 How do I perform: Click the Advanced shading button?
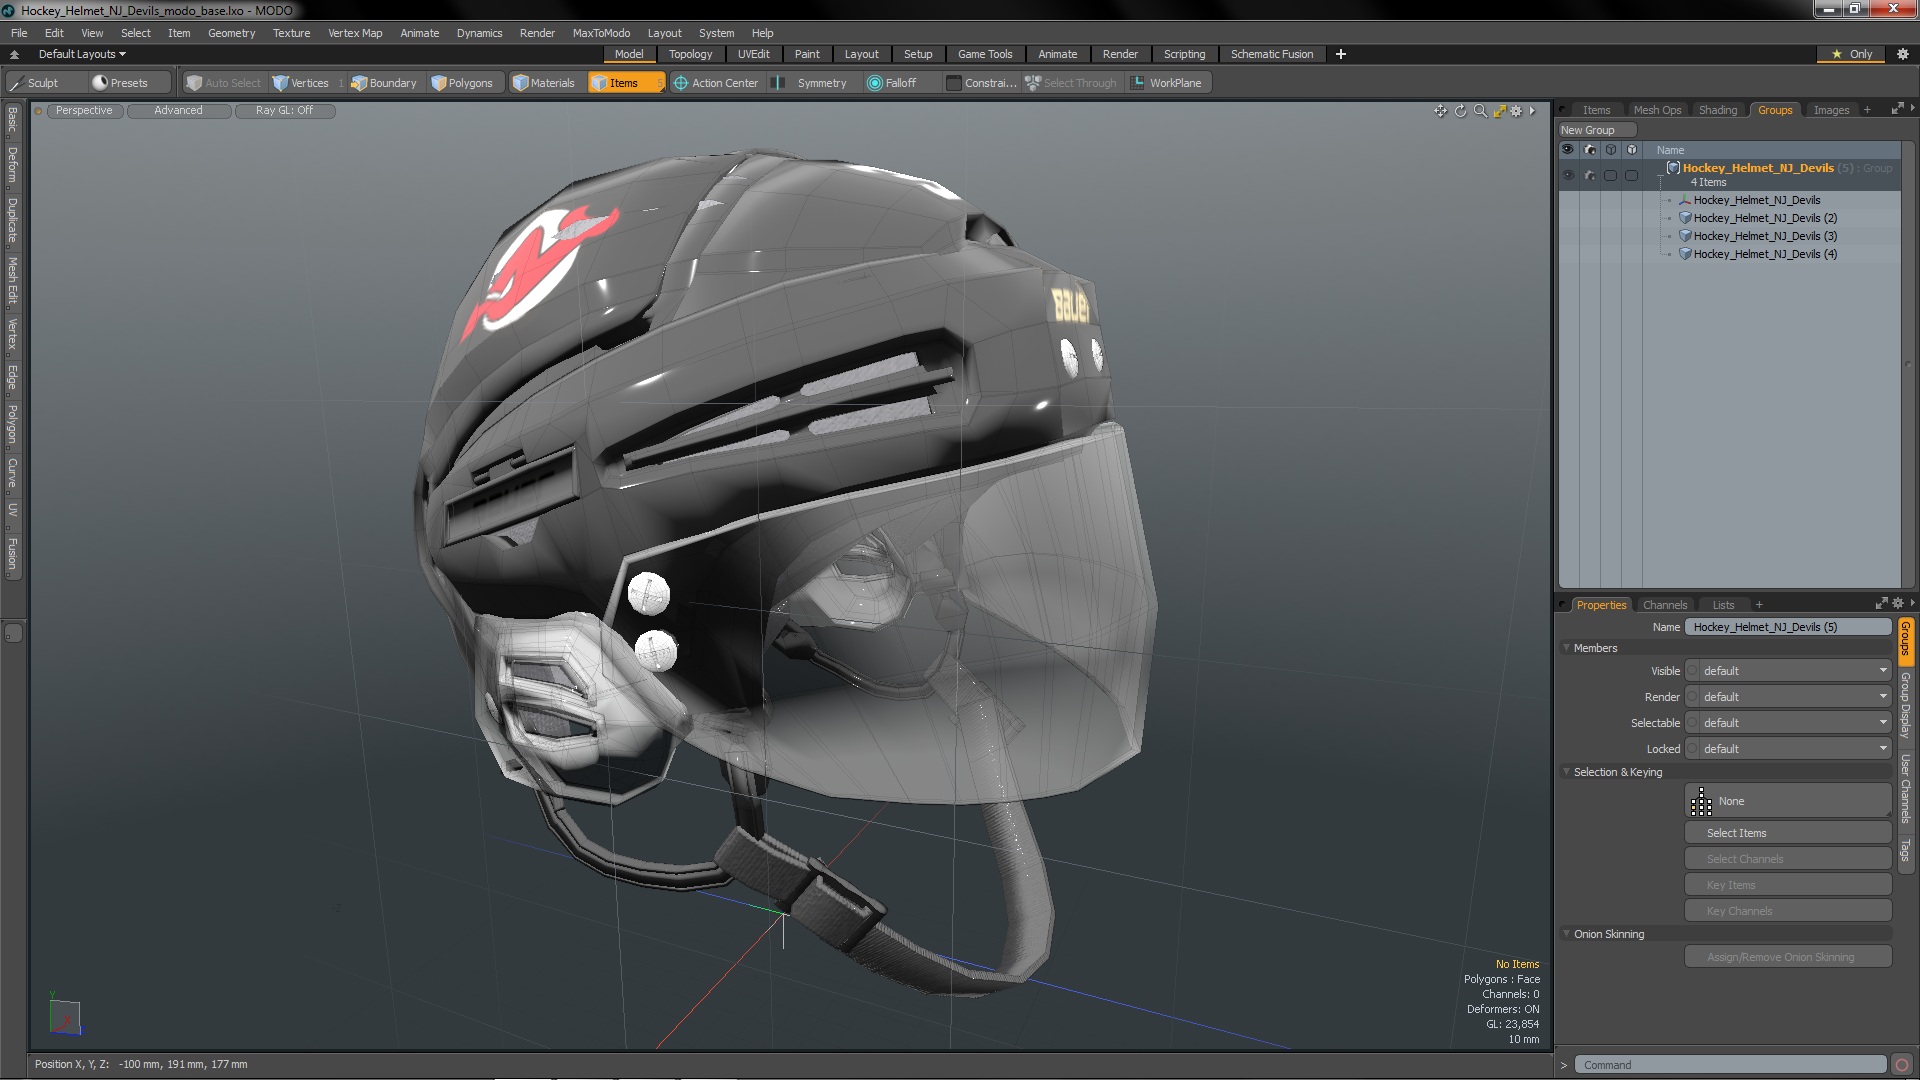pyautogui.click(x=178, y=111)
